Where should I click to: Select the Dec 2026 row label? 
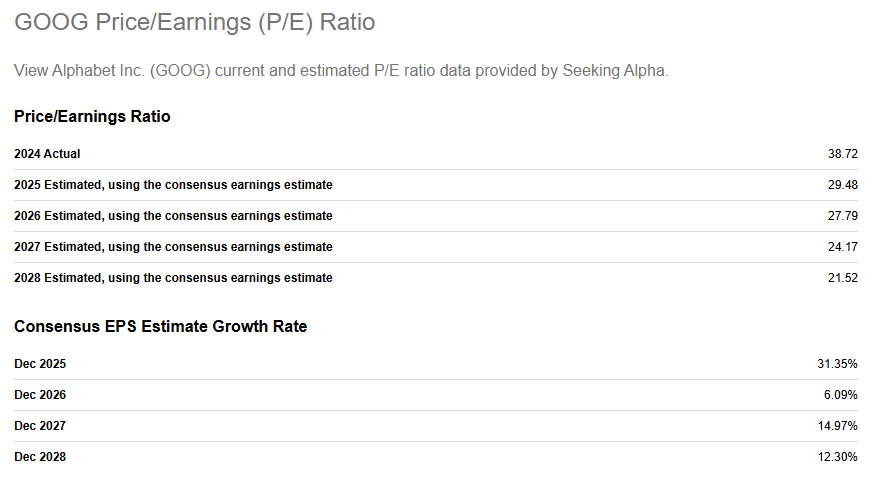coord(40,395)
